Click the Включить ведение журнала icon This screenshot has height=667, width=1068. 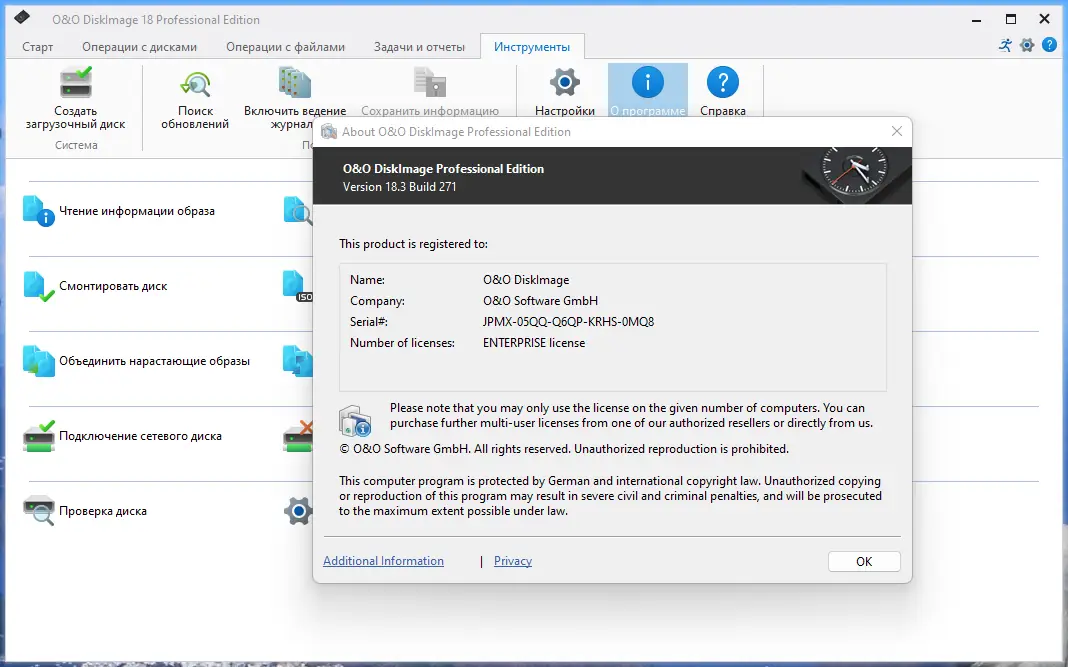(x=294, y=83)
